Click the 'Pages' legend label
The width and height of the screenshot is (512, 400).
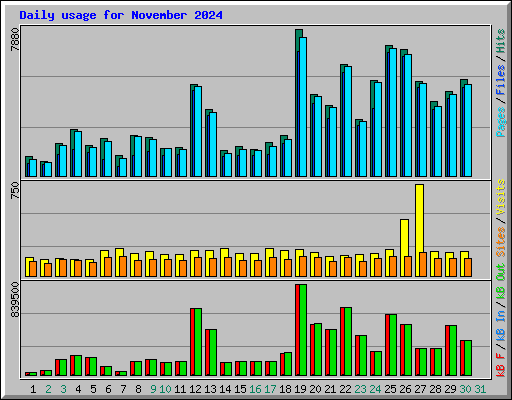(x=501, y=122)
